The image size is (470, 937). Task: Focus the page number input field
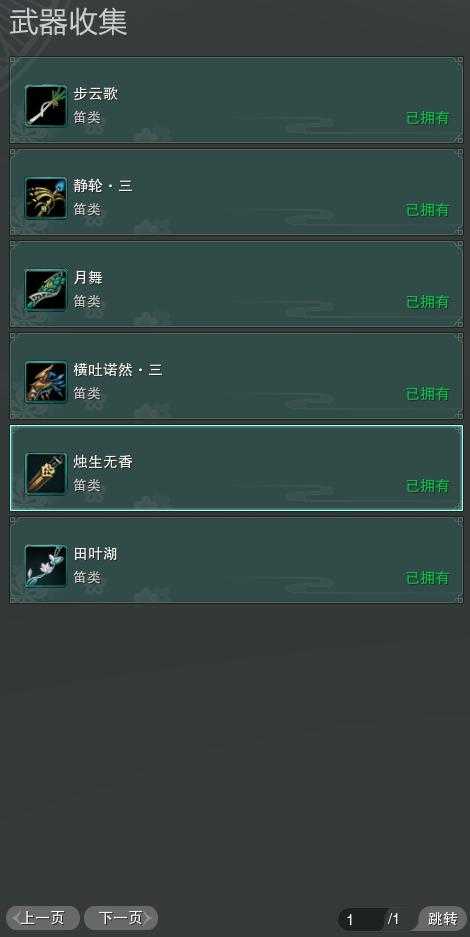click(x=363, y=919)
